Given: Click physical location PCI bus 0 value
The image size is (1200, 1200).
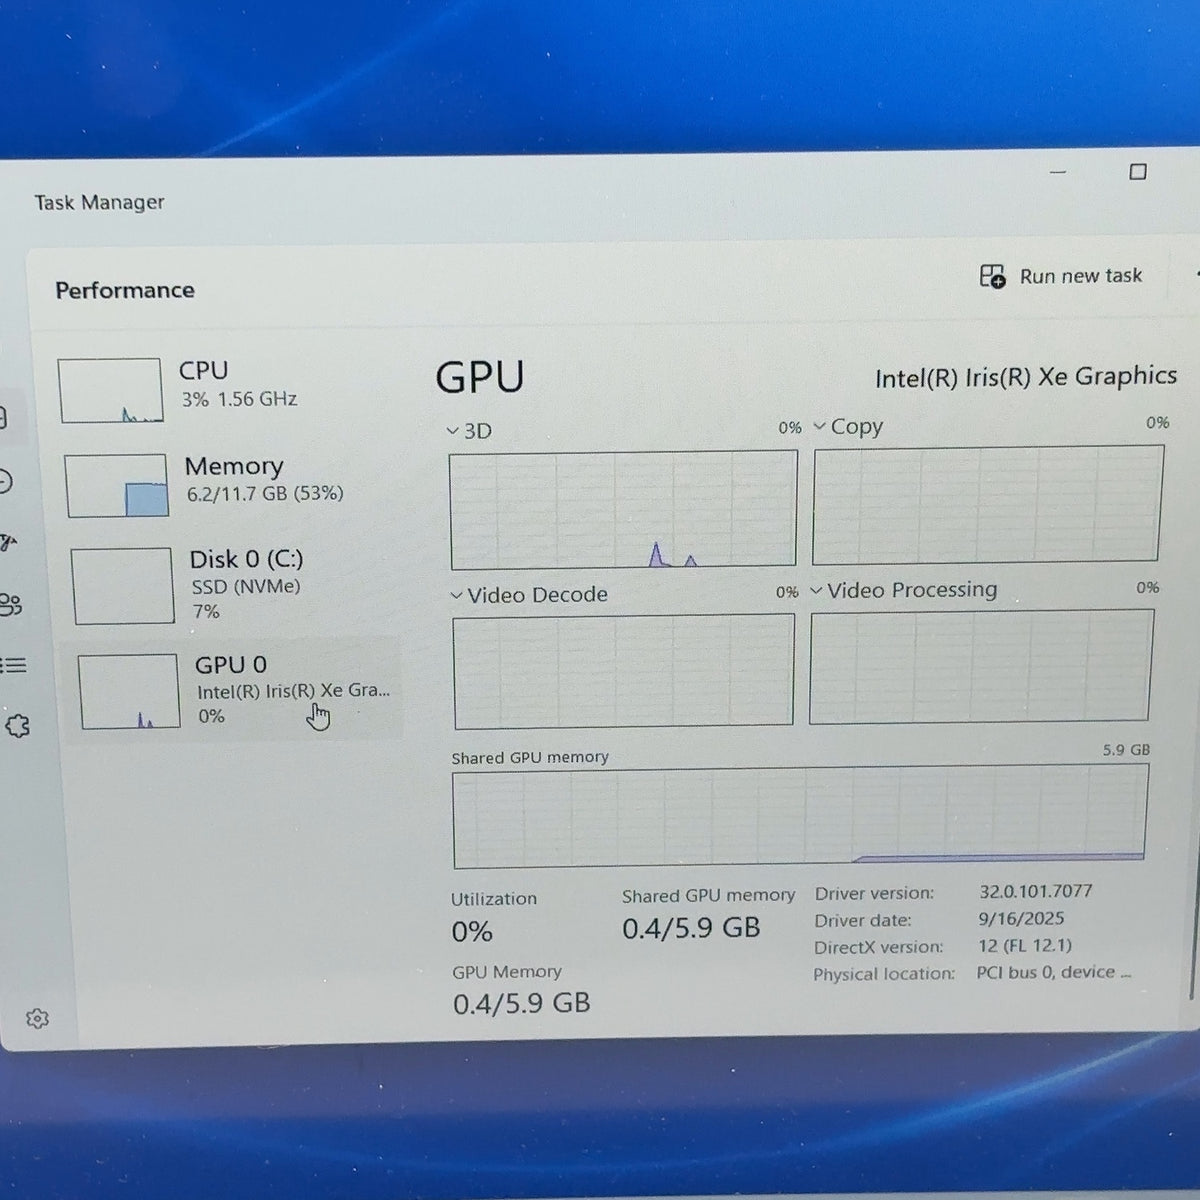Looking at the screenshot, I should point(1054,972).
